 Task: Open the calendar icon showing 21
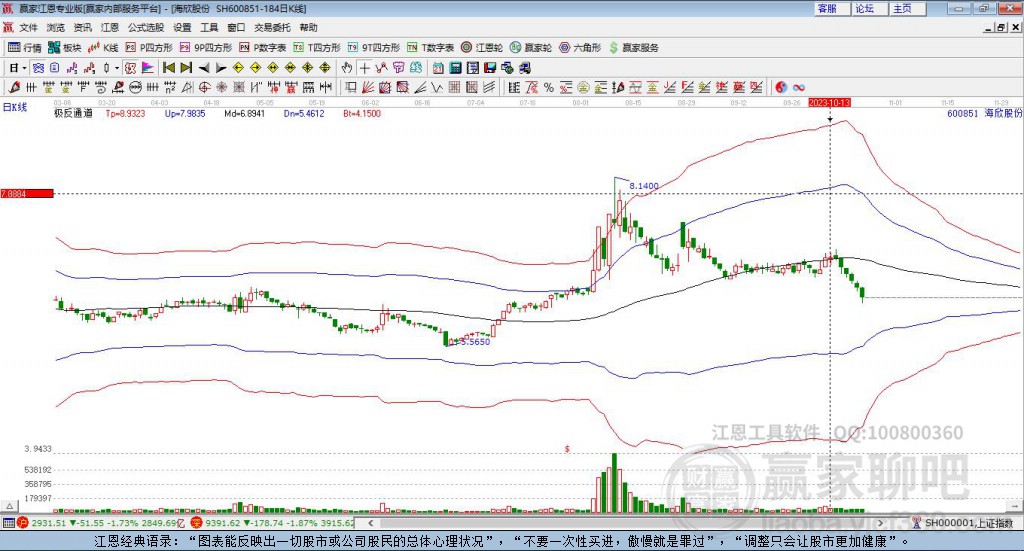point(438,68)
